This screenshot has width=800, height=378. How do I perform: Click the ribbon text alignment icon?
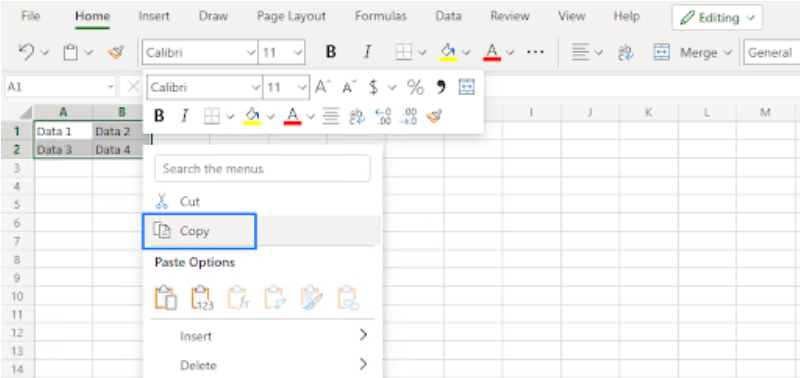click(x=580, y=52)
